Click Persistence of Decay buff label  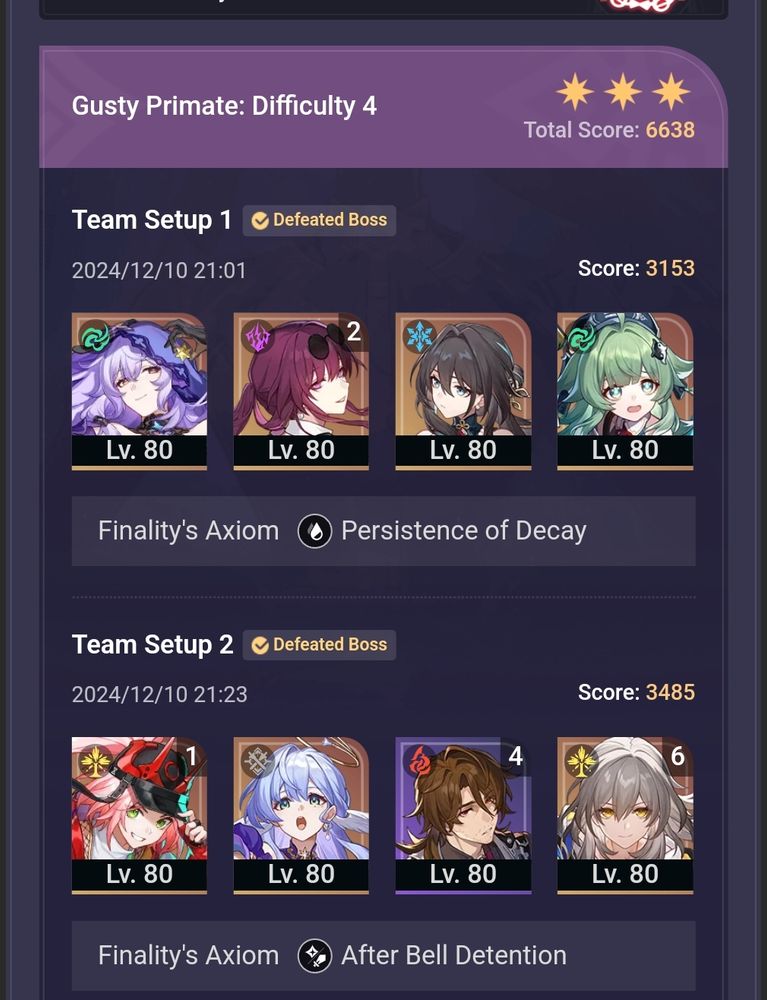(x=464, y=531)
